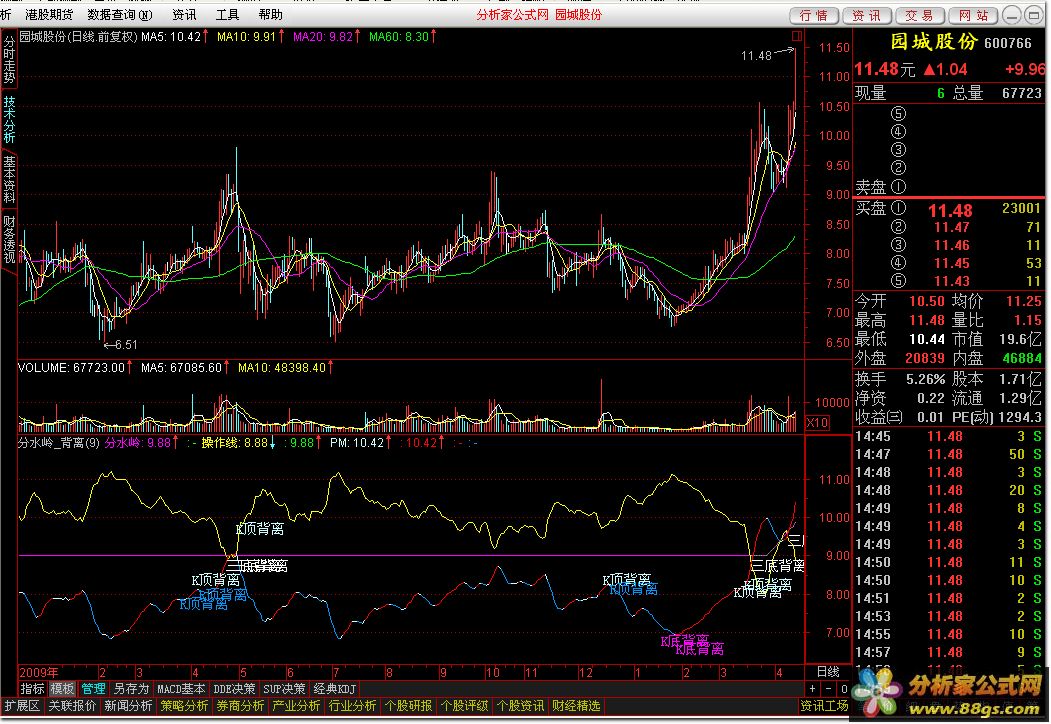The height and width of the screenshot is (724, 1051).
Task: Select the buy order ⑤ row at 11.43
Action: point(948,282)
